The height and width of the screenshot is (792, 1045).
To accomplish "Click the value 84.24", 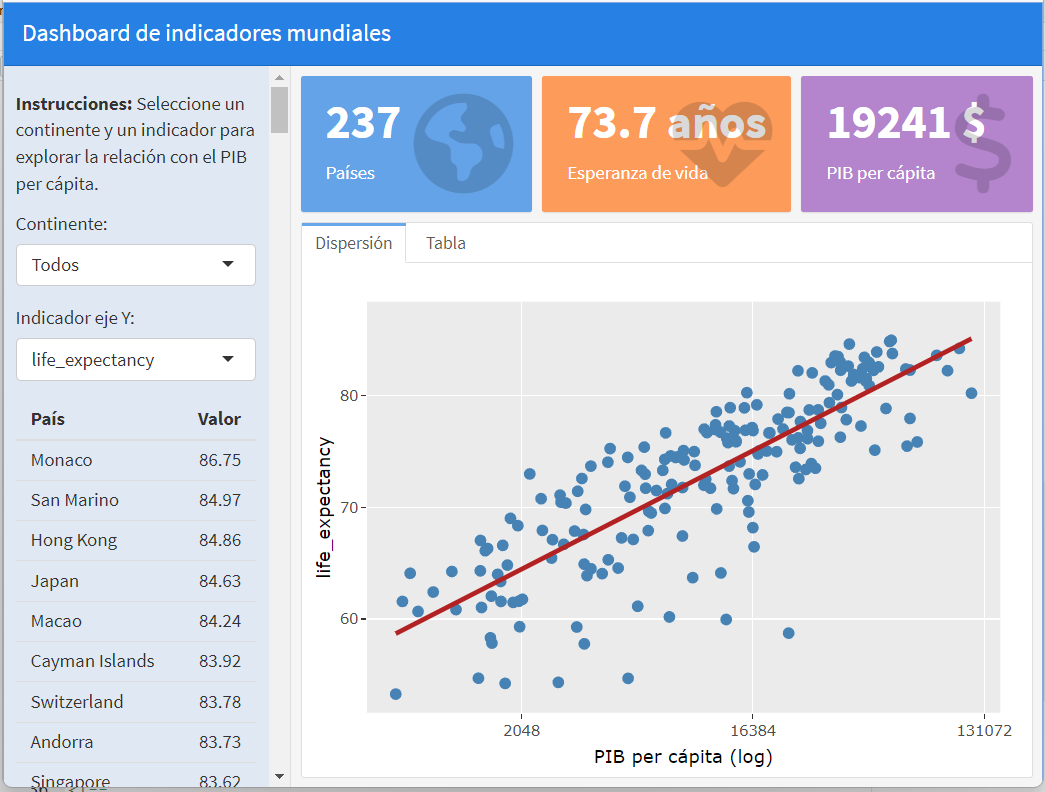I will tap(220, 621).
